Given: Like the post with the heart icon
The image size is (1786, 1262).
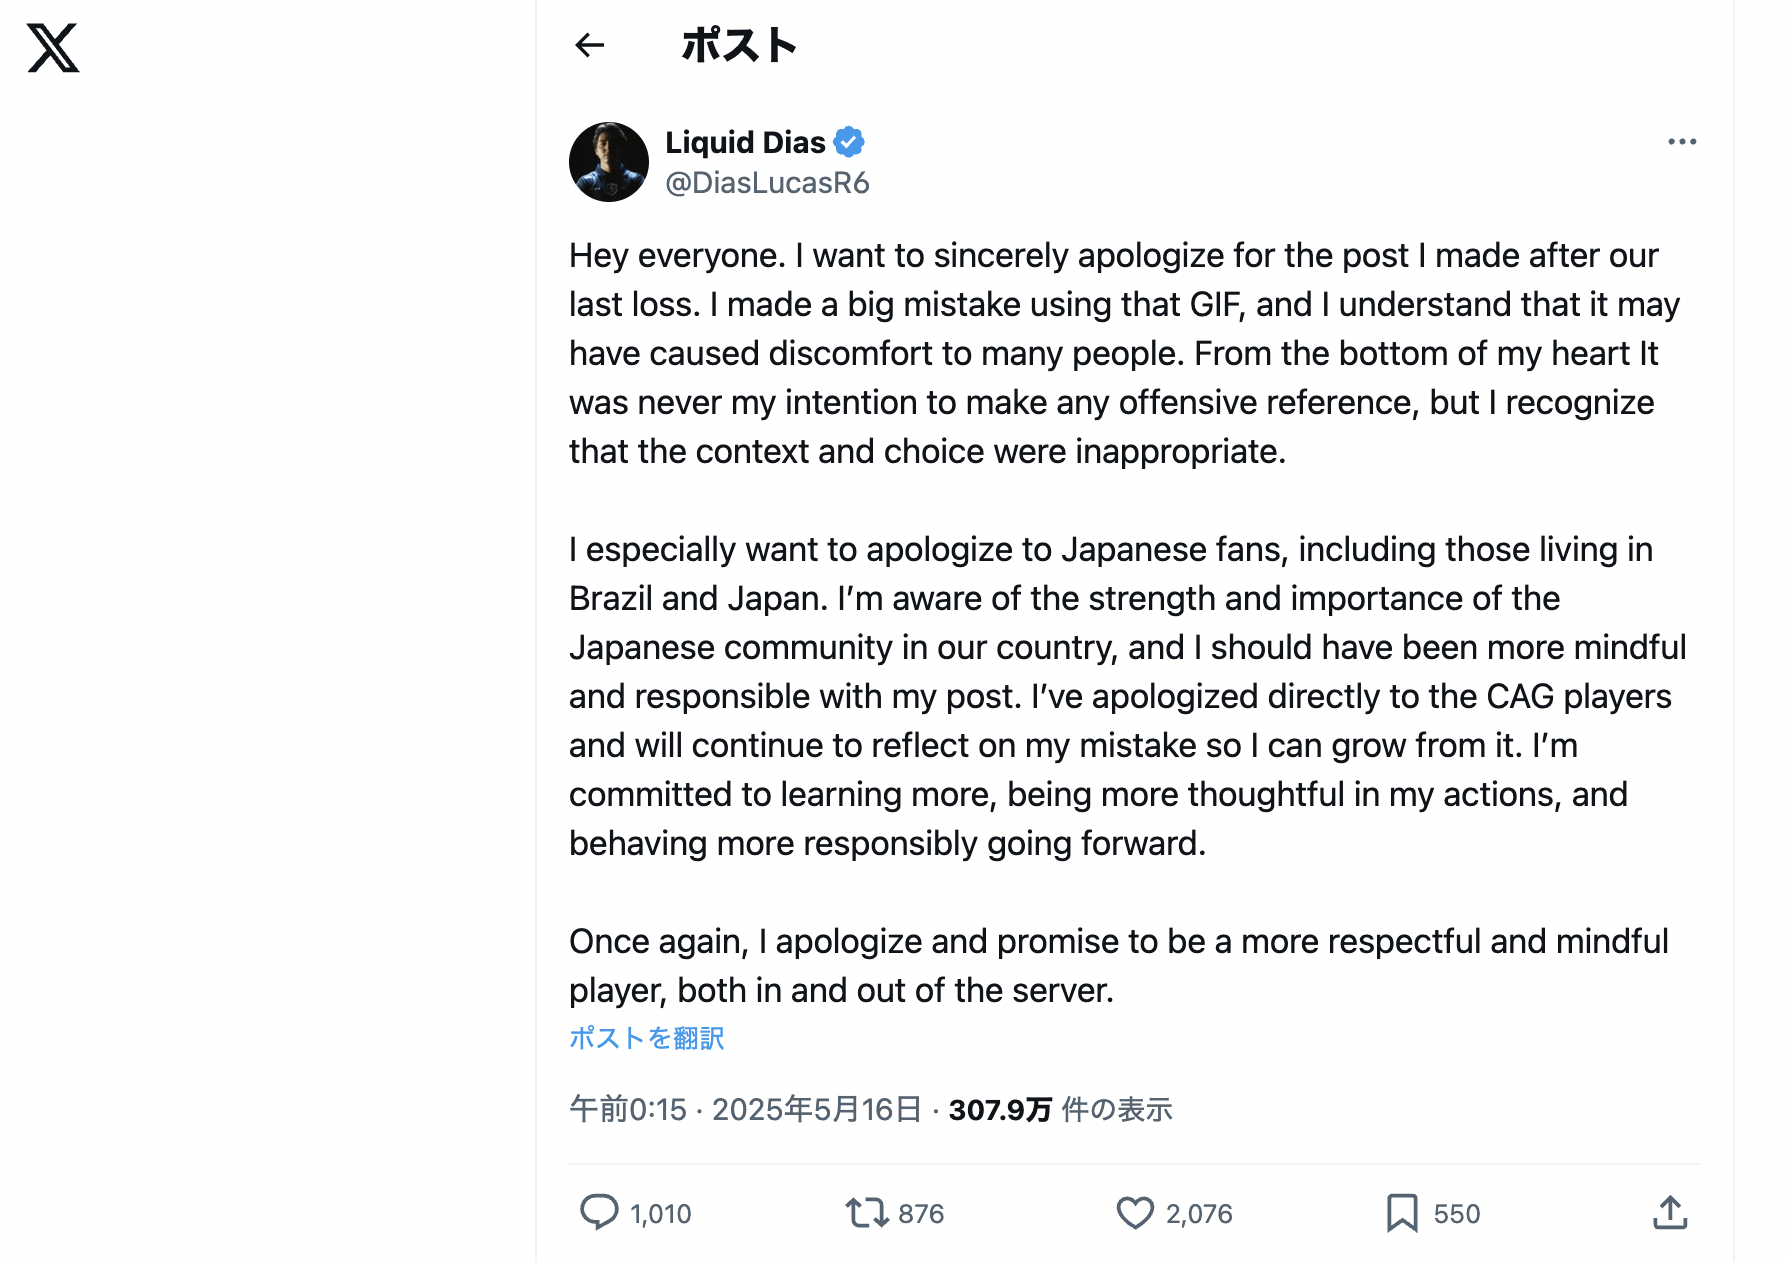Looking at the screenshot, I should [1135, 1213].
